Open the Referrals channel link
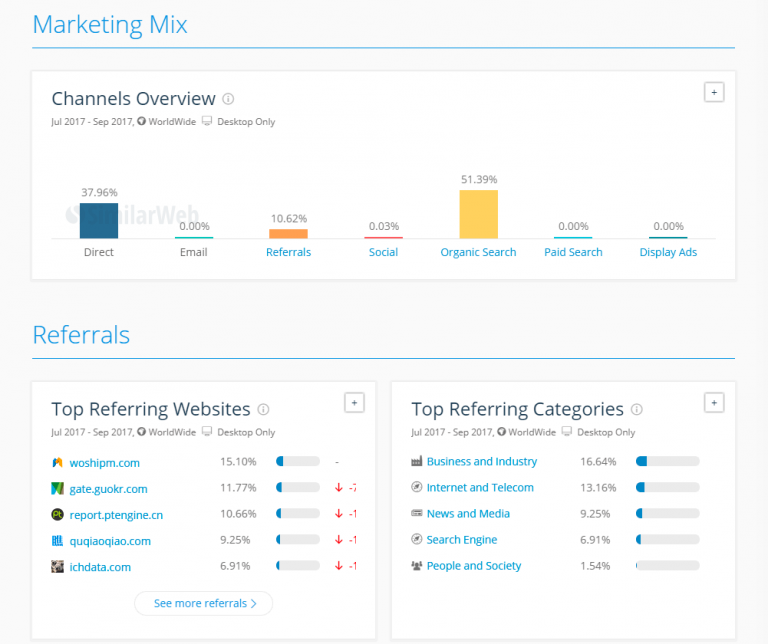The image size is (768, 644). point(288,253)
